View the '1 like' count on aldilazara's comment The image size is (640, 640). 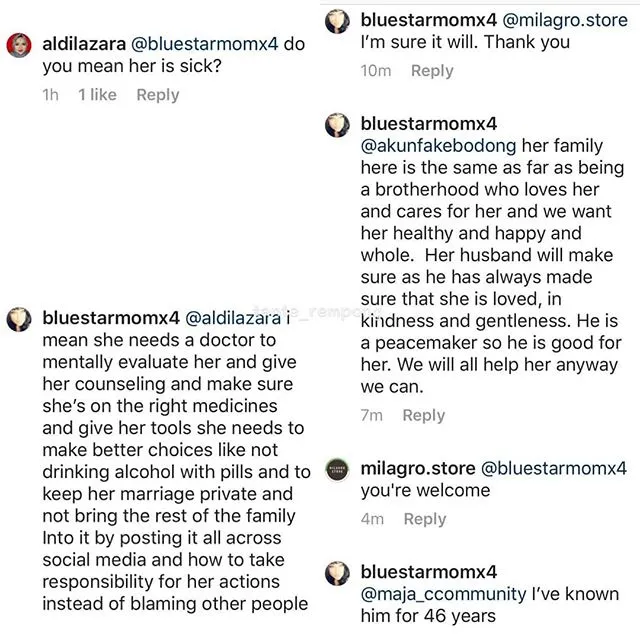[x=97, y=95]
